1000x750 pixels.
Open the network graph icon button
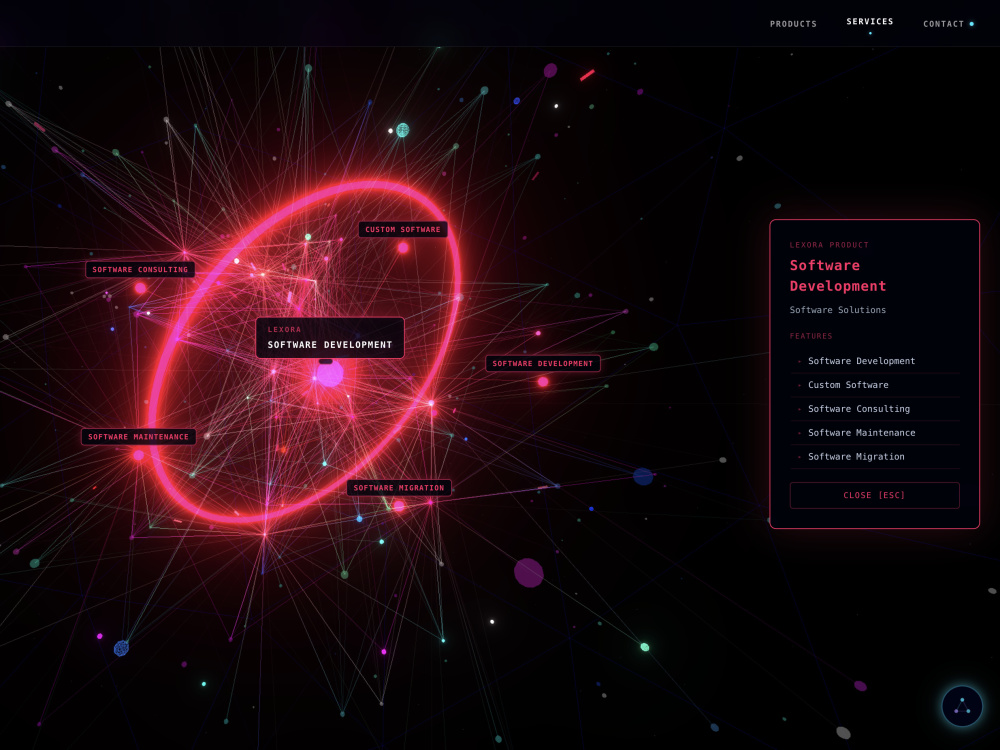coord(962,706)
